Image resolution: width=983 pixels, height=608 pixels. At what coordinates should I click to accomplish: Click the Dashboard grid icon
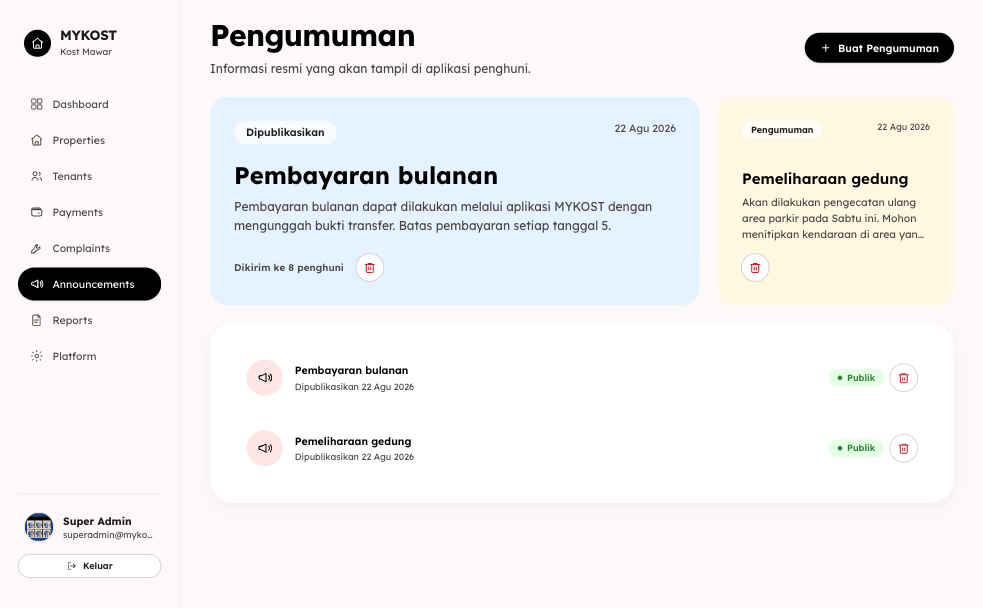point(37,104)
